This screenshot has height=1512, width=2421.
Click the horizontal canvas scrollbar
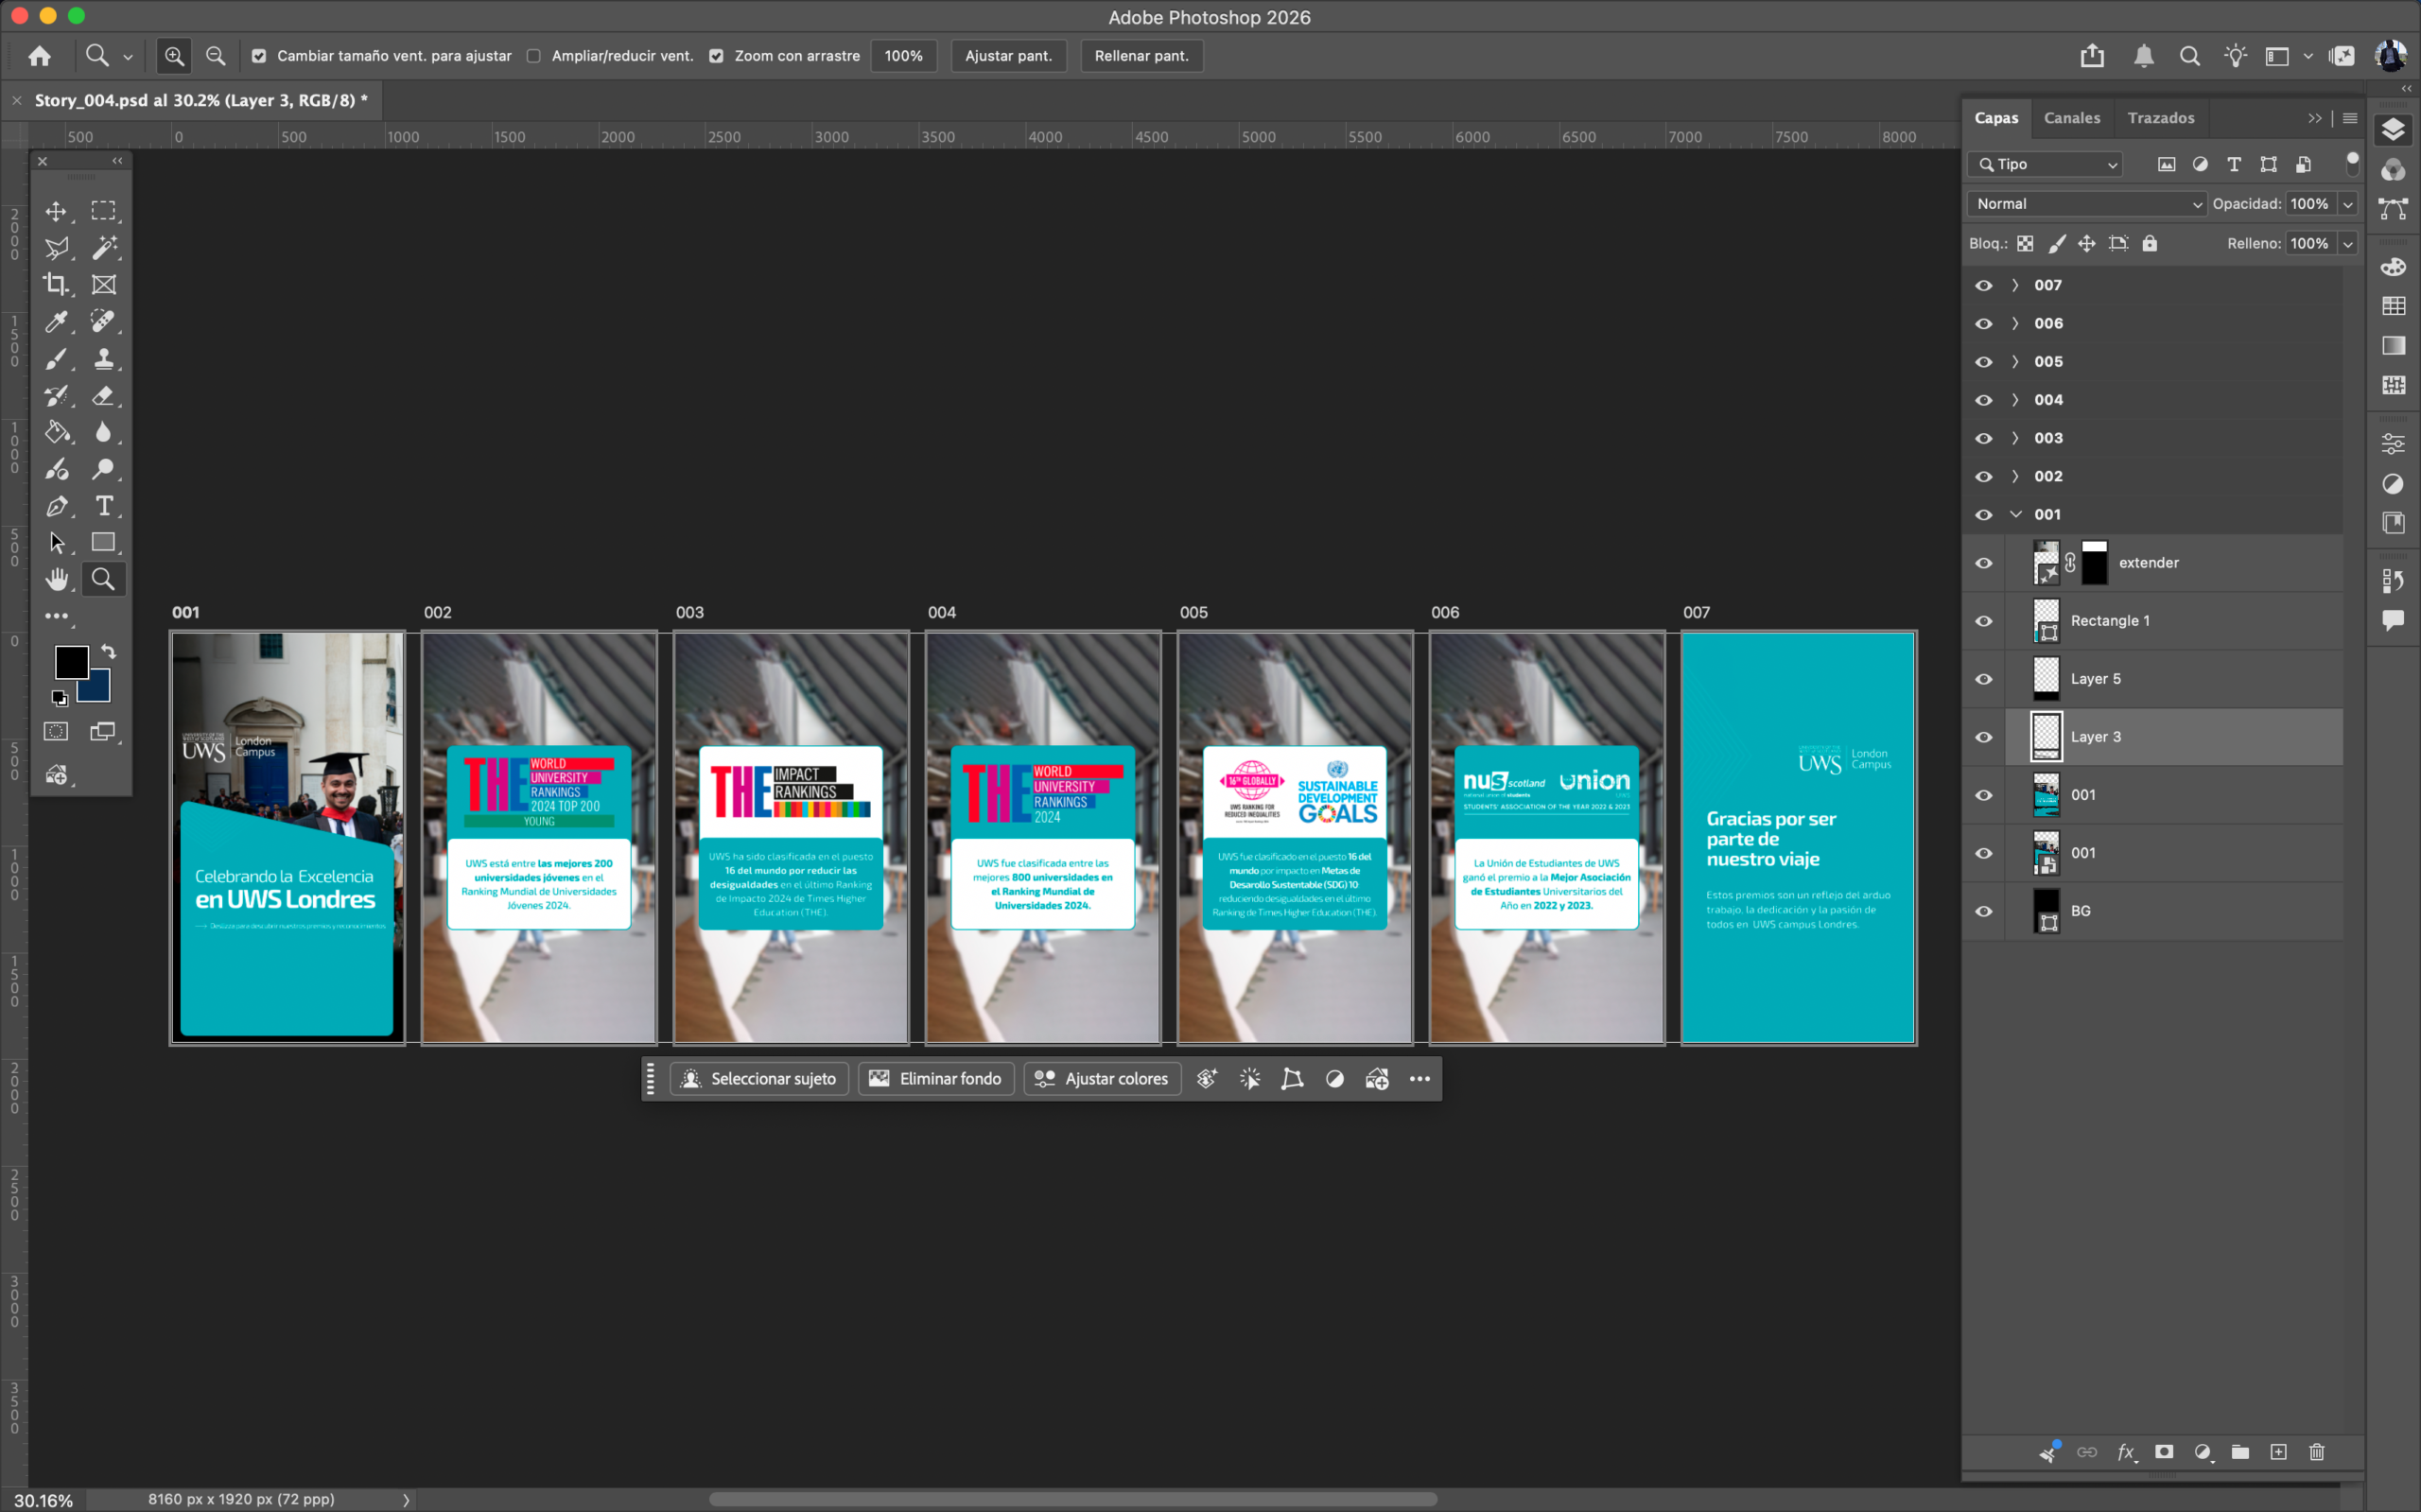[x=1072, y=1499]
